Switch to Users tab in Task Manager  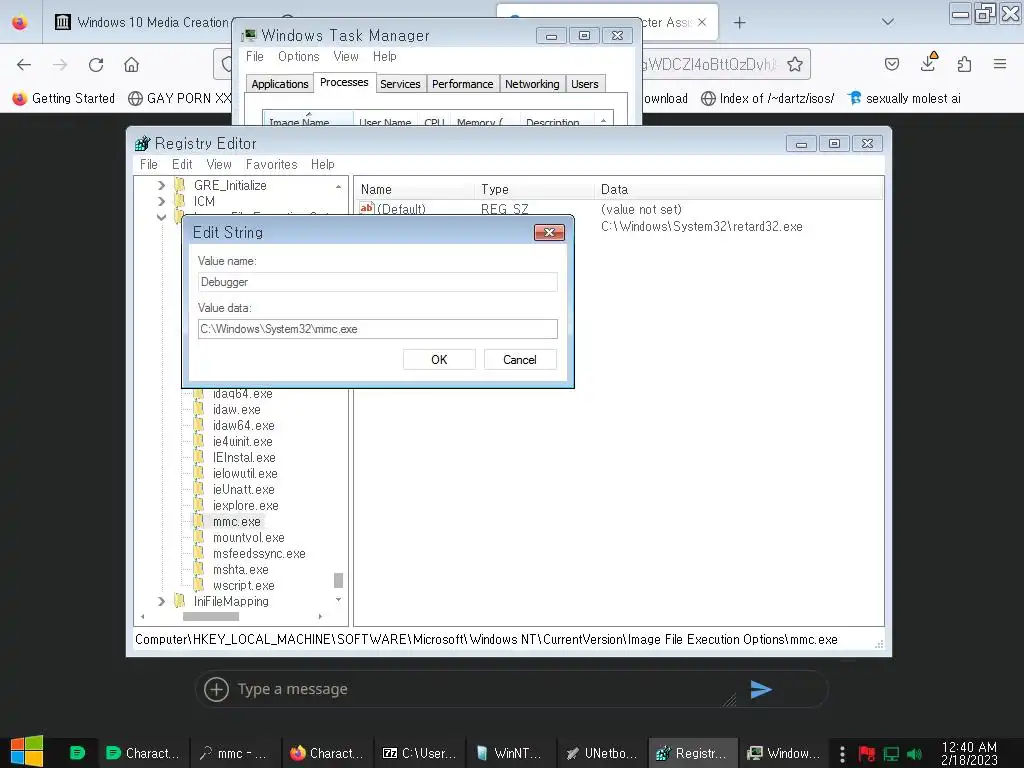click(x=584, y=84)
